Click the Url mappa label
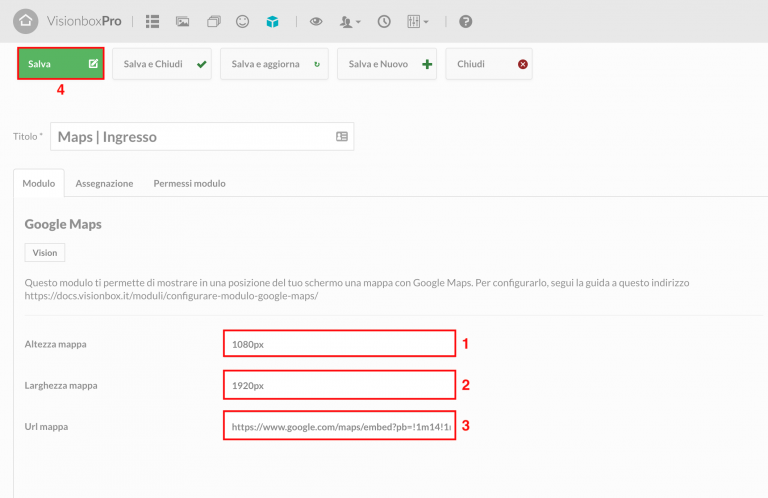This screenshot has width=768, height=498. click(x=46, y=427)
